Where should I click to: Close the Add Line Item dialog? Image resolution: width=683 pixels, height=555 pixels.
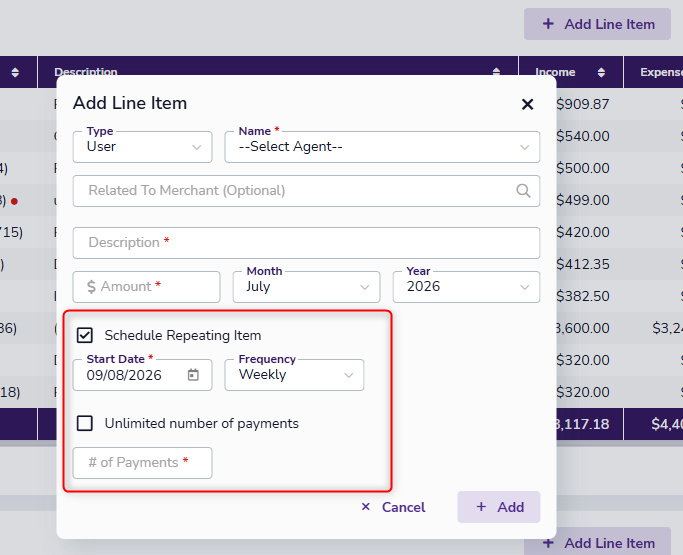pos(527,104)
